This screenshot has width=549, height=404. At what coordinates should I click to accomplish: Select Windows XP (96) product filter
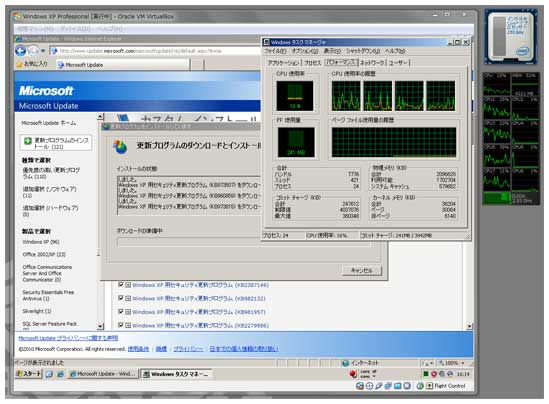tap(41, 242)
